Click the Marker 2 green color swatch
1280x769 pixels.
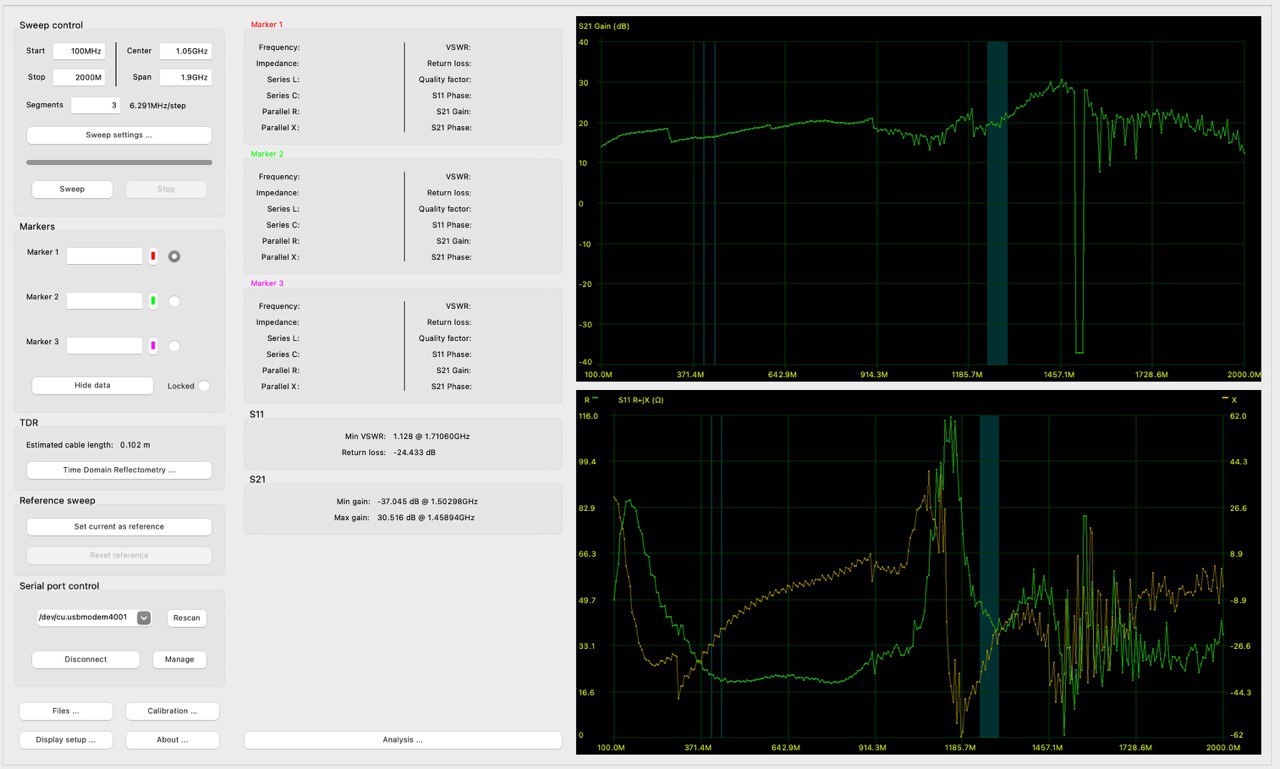click(x=153, y=301)
